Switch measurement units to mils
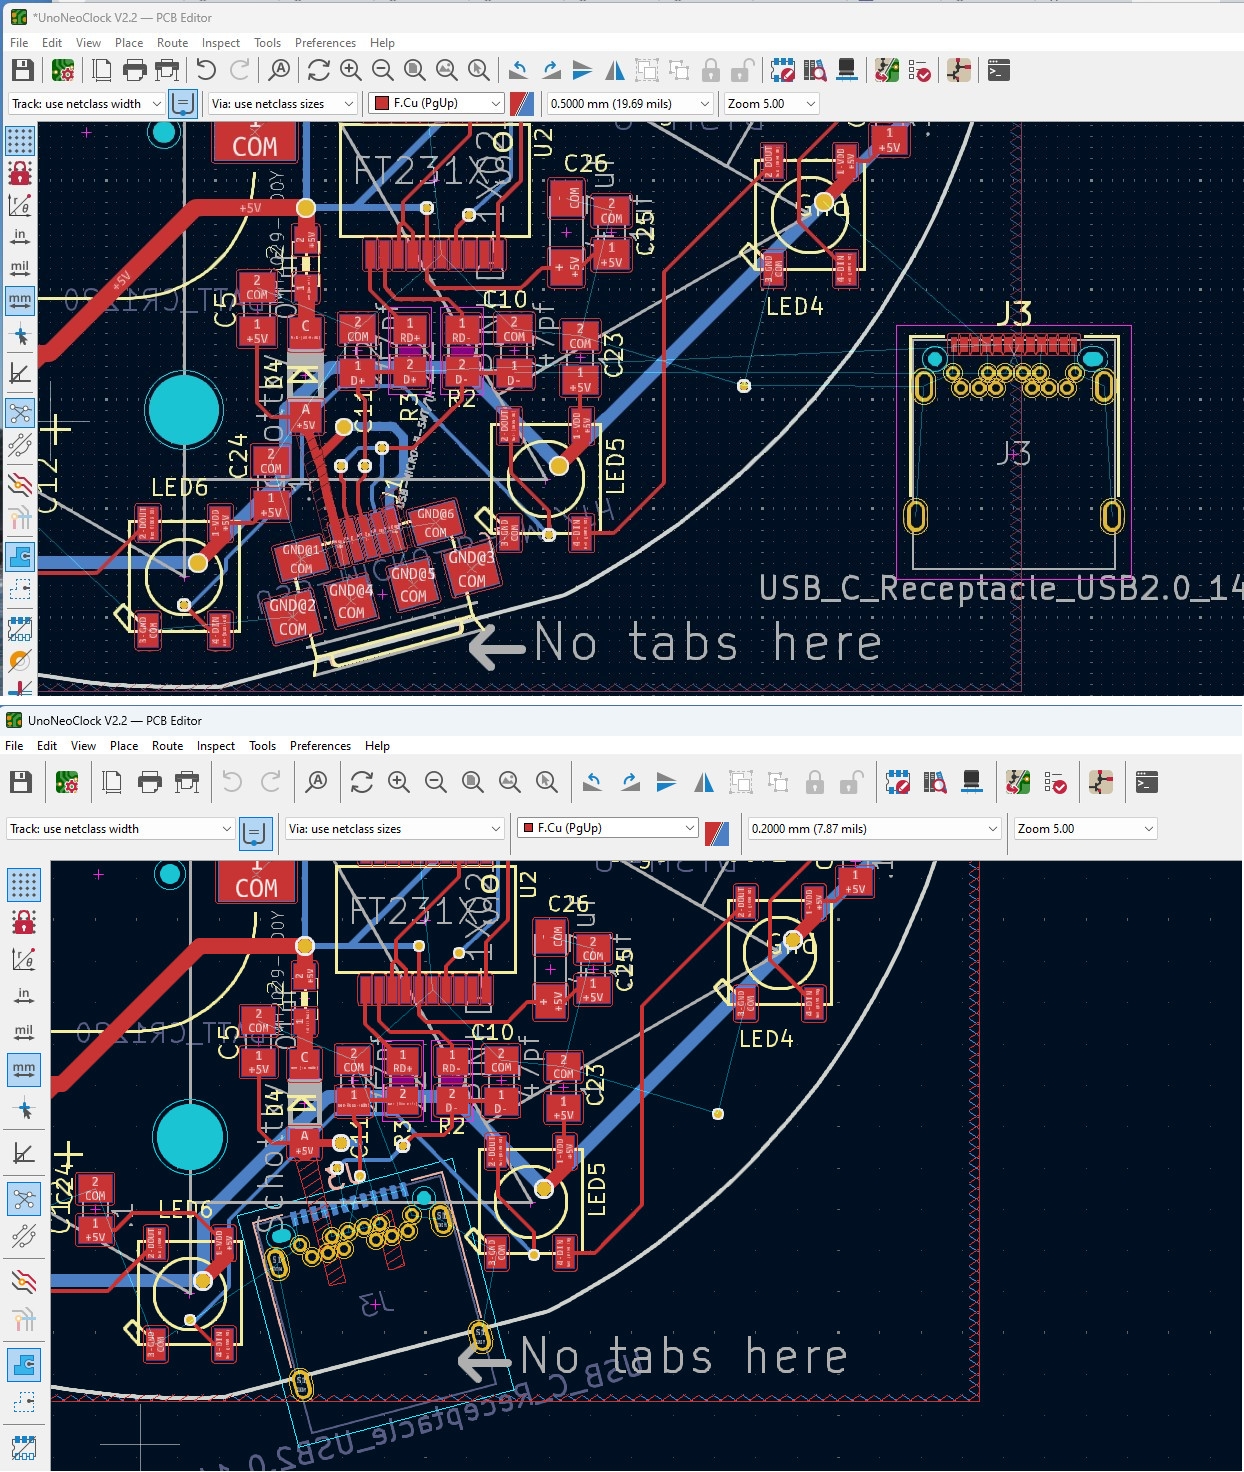This screenshot has width=1244, height=1472. pos(20,267)
